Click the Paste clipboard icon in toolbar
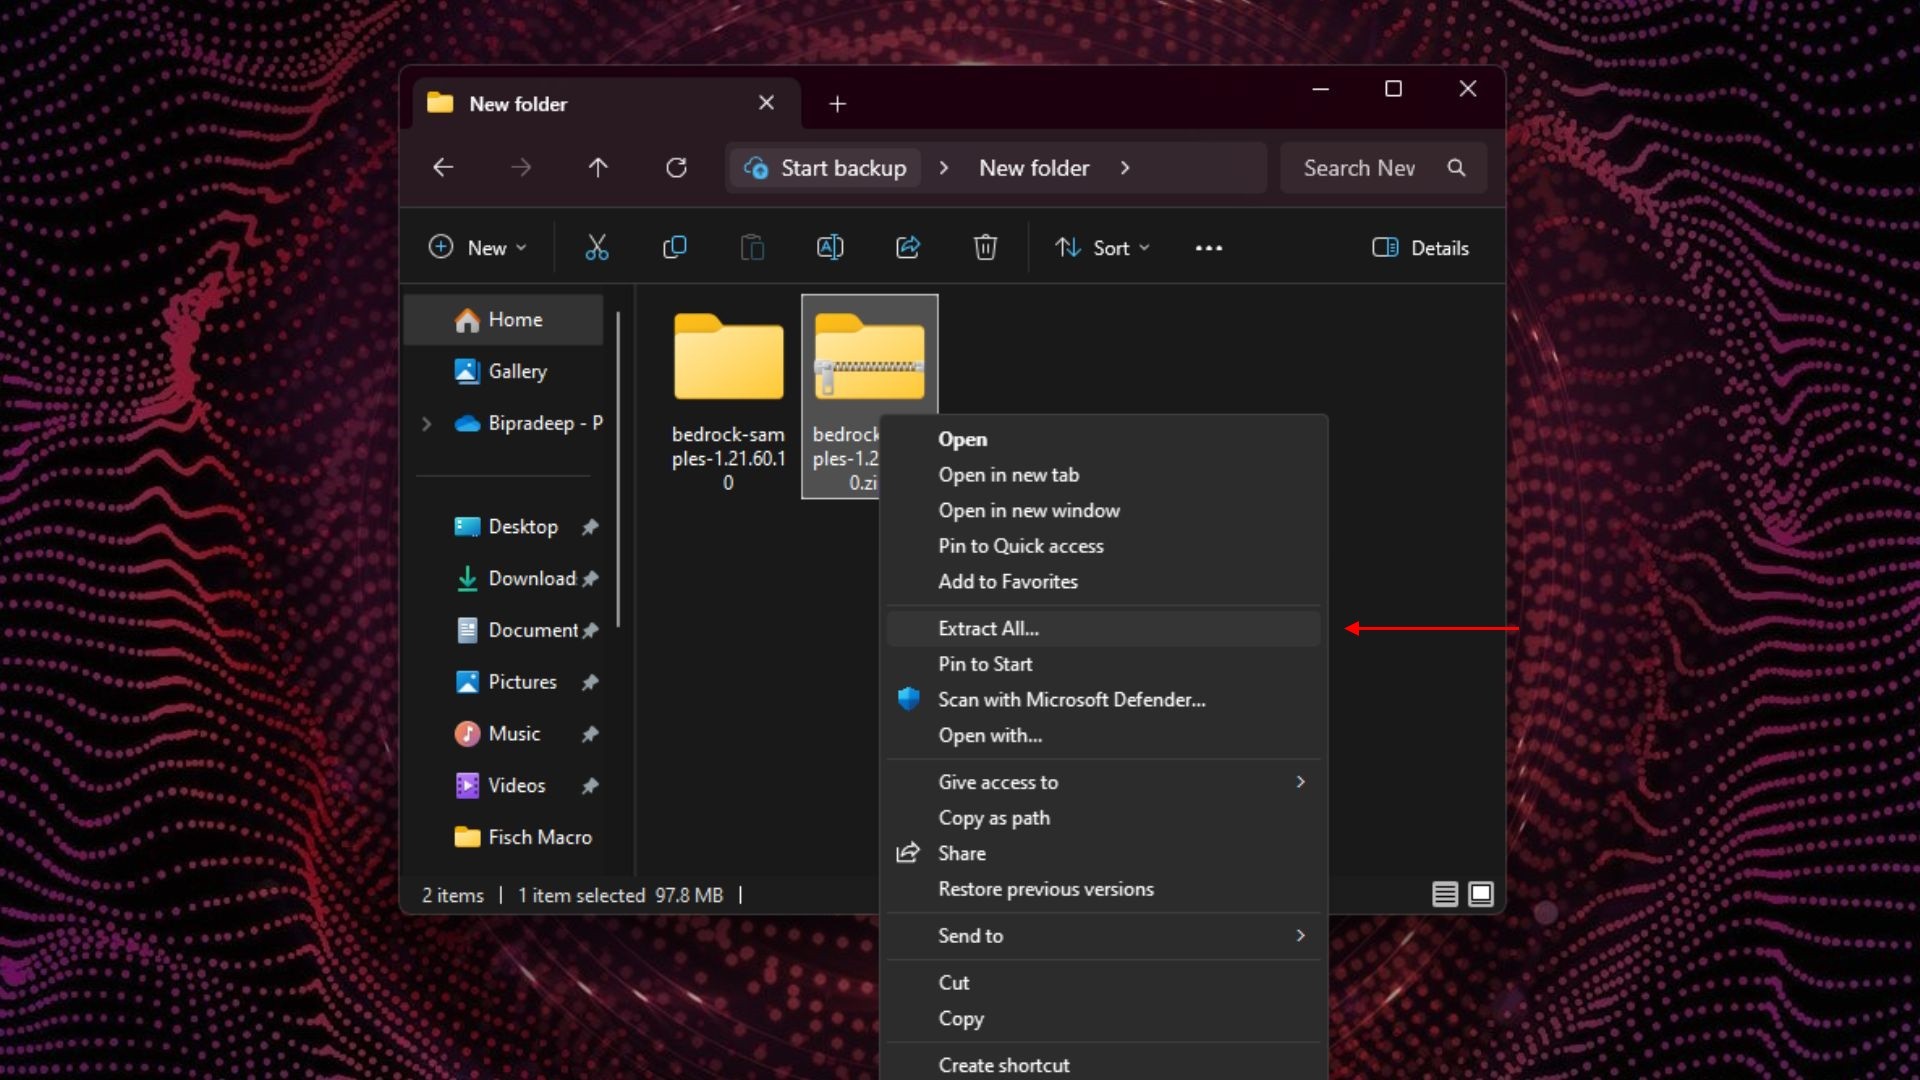The image size is (1920, 1080). 752,247
